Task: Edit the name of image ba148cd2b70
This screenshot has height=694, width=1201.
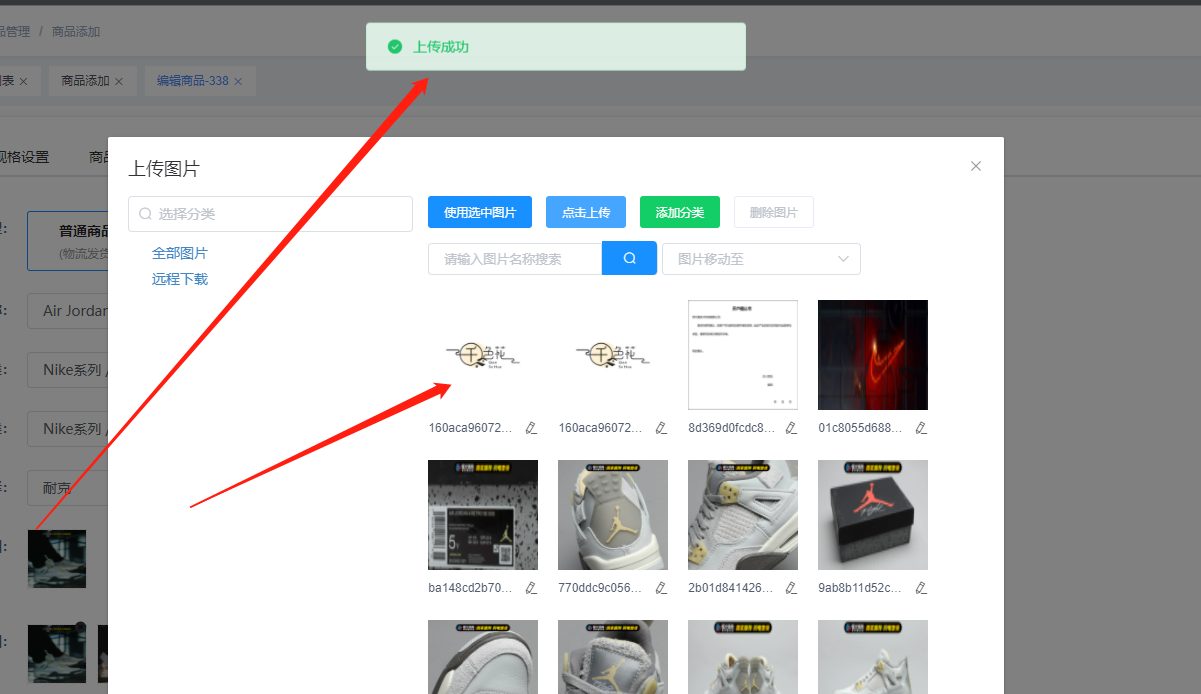Action: tap(531, 588)
